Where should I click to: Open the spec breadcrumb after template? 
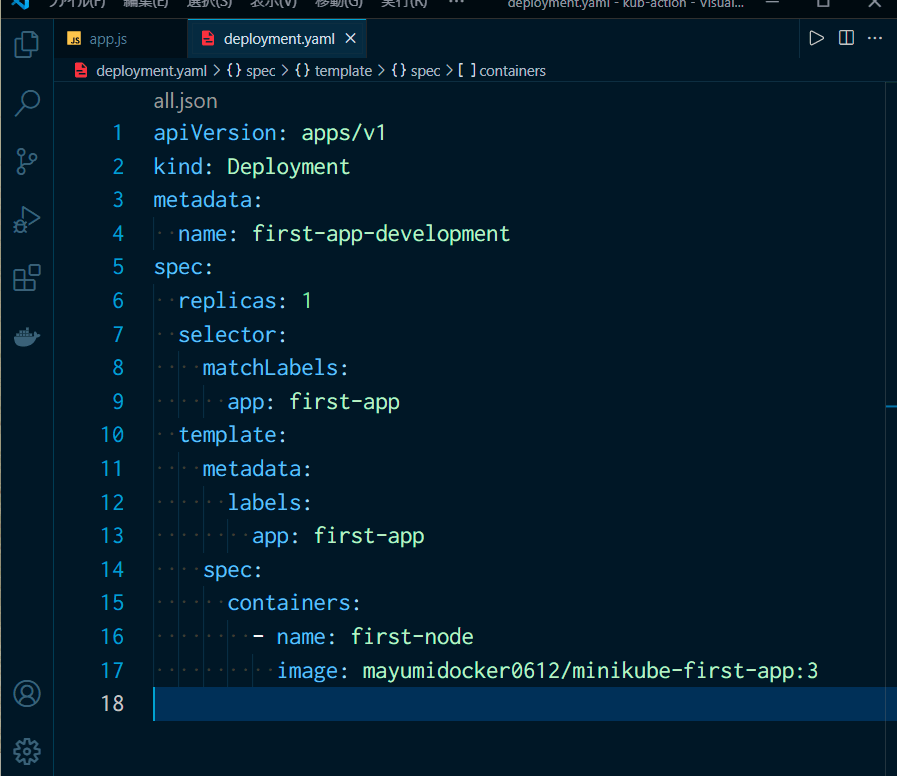pos(416,71)
